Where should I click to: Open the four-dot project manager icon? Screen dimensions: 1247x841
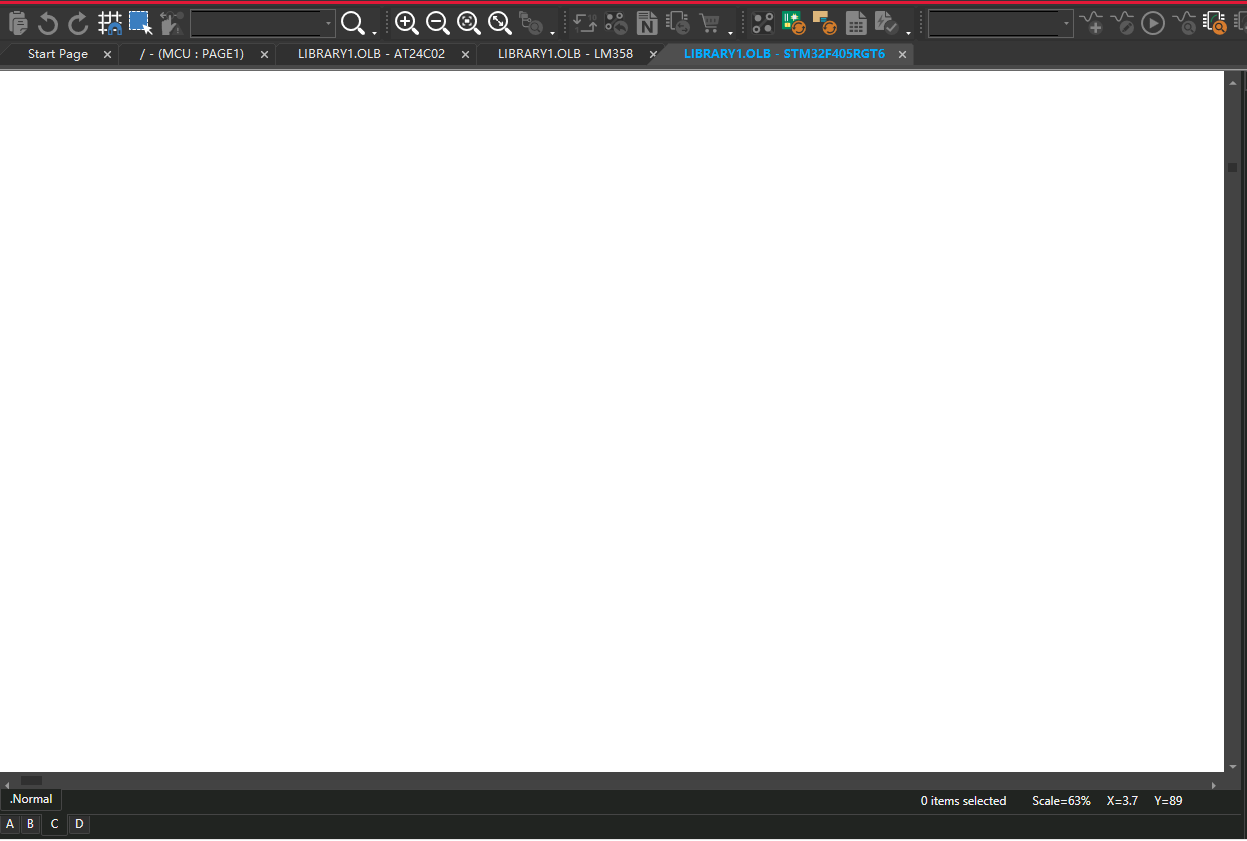[x=763, y=23]
